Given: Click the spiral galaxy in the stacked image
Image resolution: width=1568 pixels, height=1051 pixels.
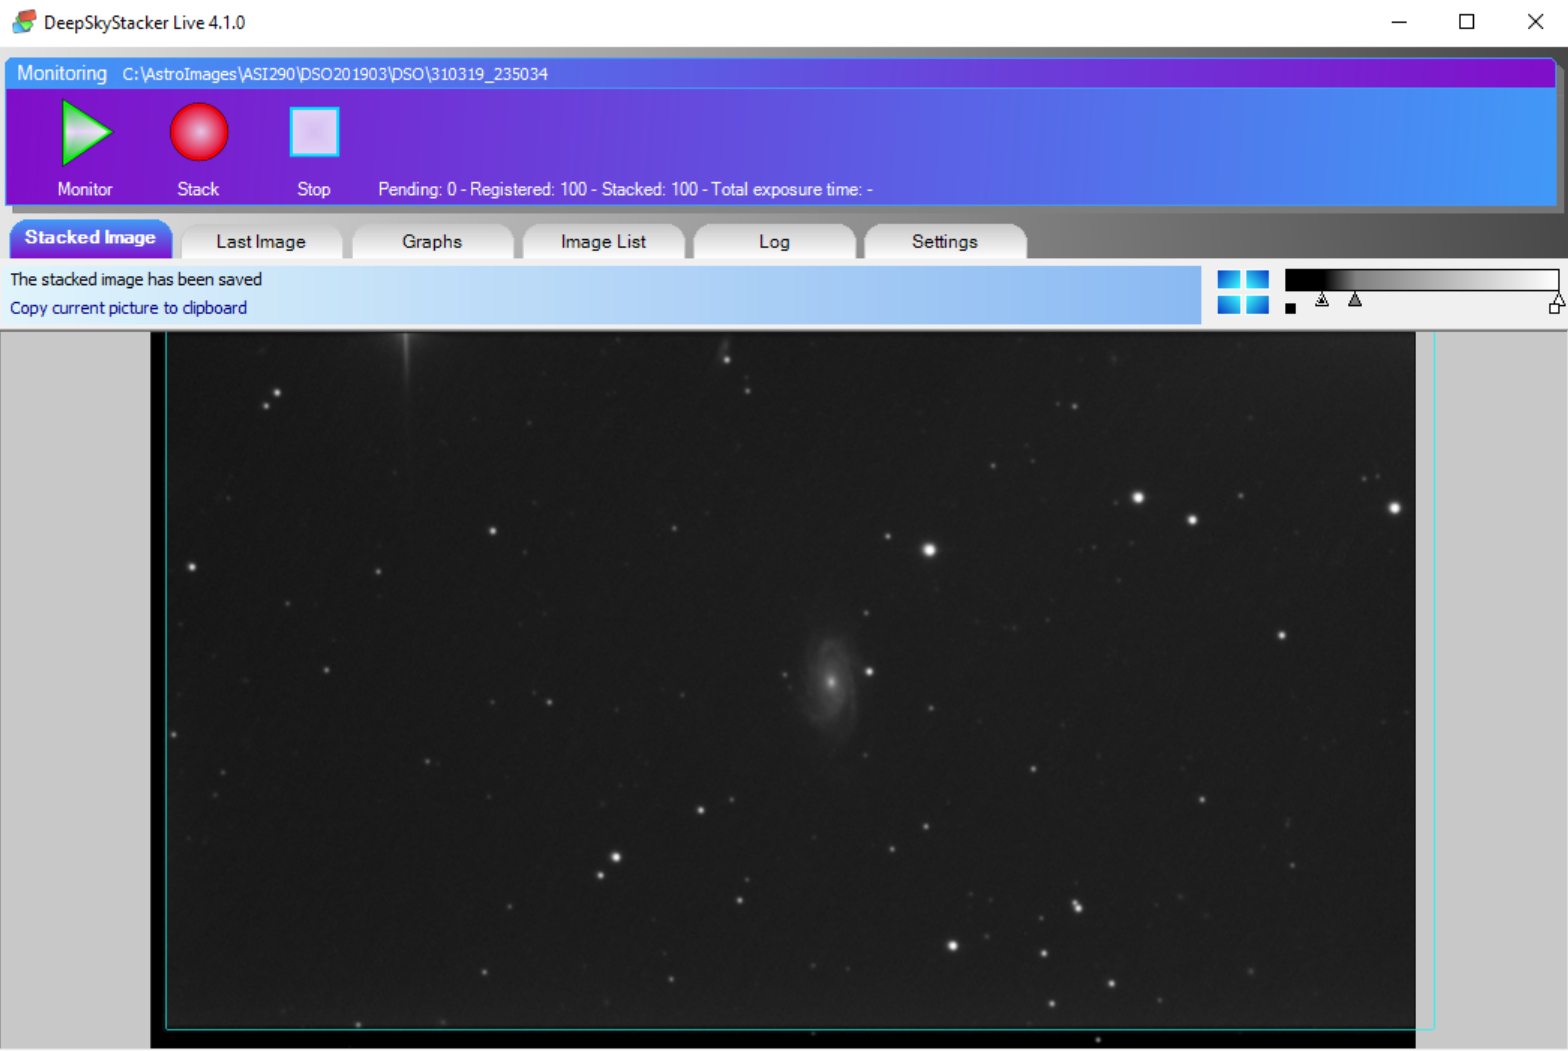Looking at the screenshot, I should 830,681.
